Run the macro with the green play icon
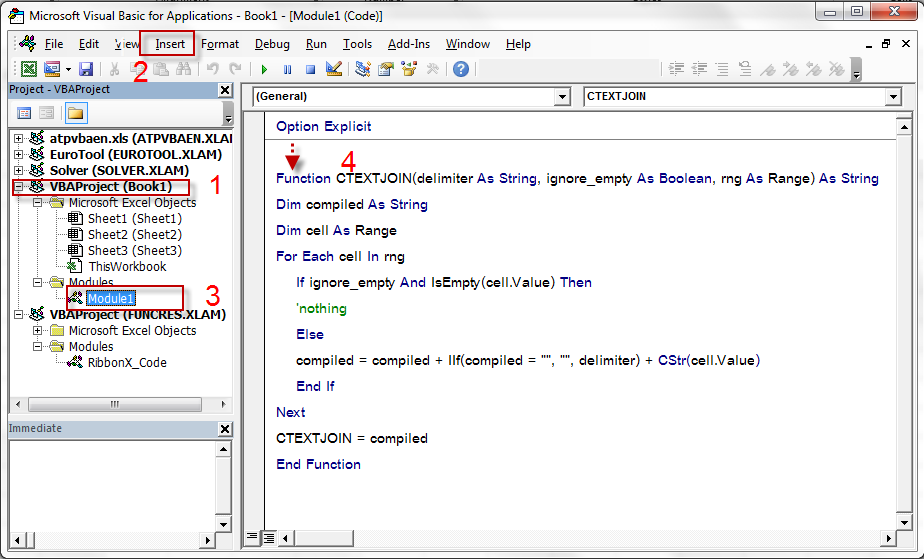The image size is (924, 559). pyautogui.click(x=264, y=70)
